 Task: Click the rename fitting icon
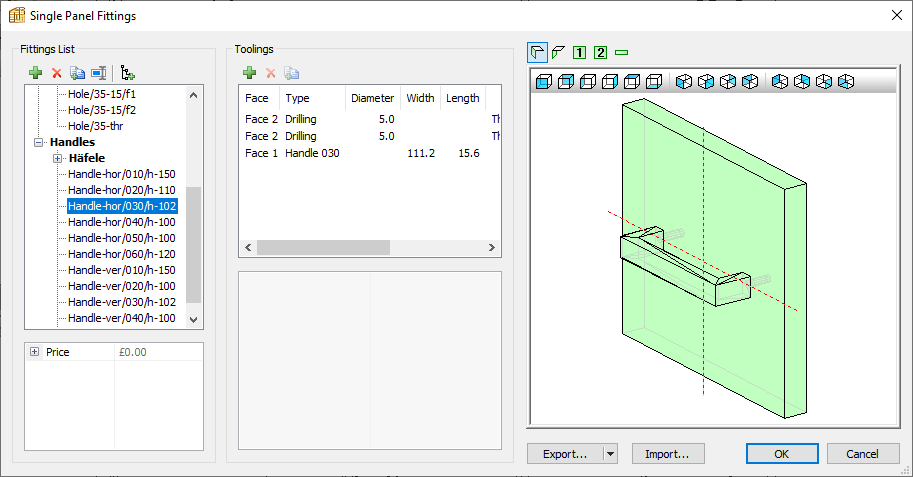click(x=98, y=73)
